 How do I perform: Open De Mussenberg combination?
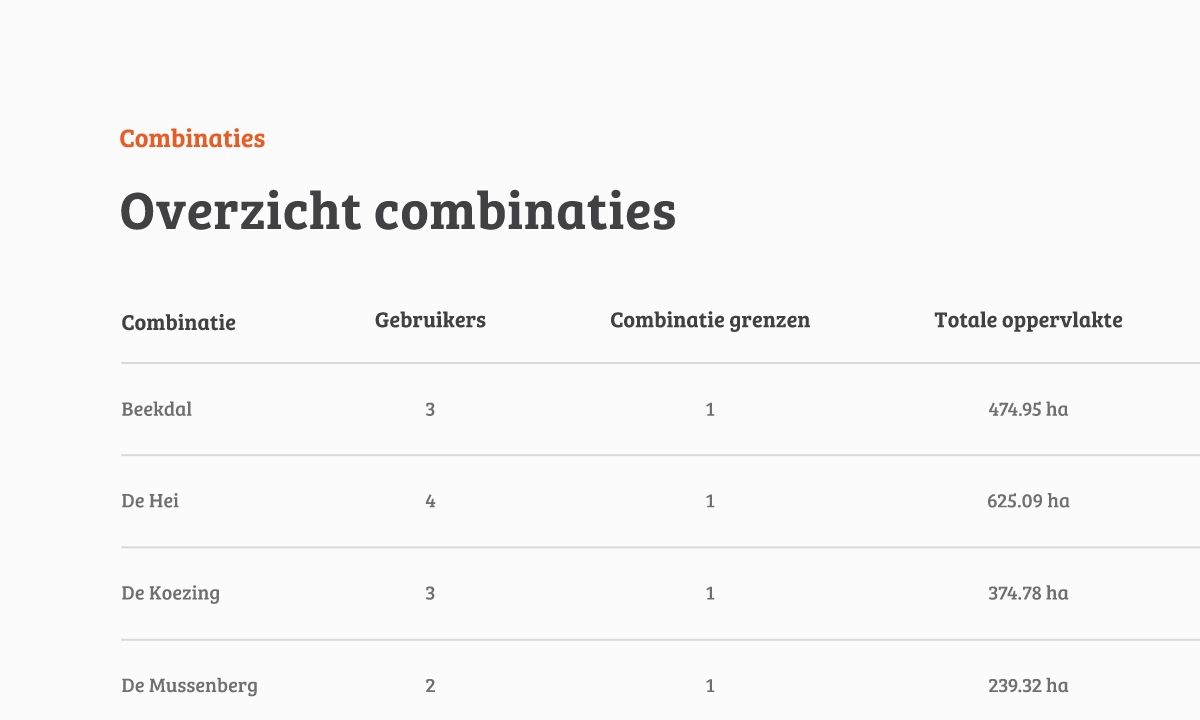pos(190,685)
